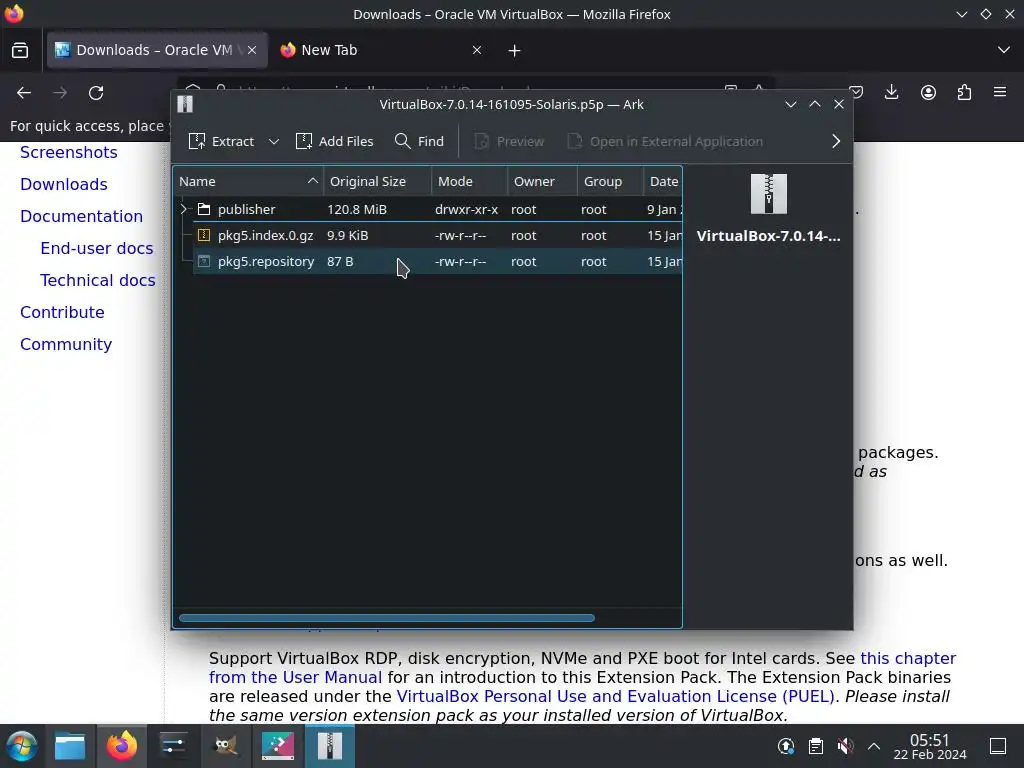Open the Community sidebar link
This screenshot has width=1024, height=768.
(x=66, y=344)
